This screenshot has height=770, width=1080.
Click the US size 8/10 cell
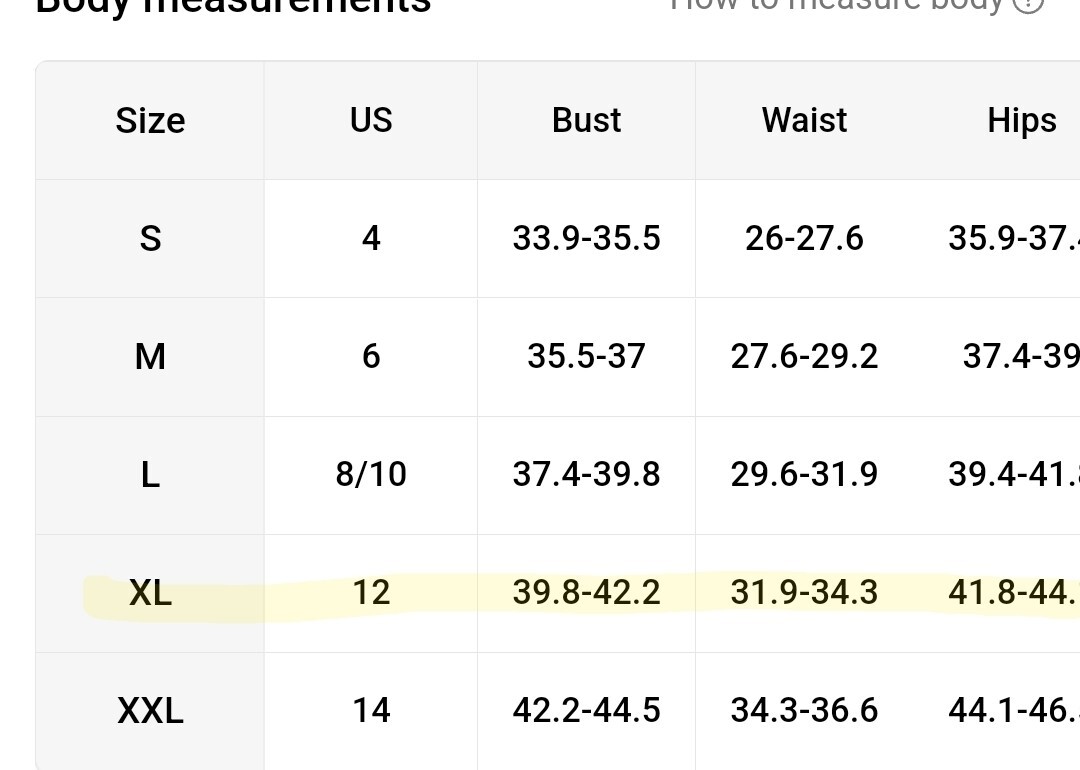pos(371,474)
